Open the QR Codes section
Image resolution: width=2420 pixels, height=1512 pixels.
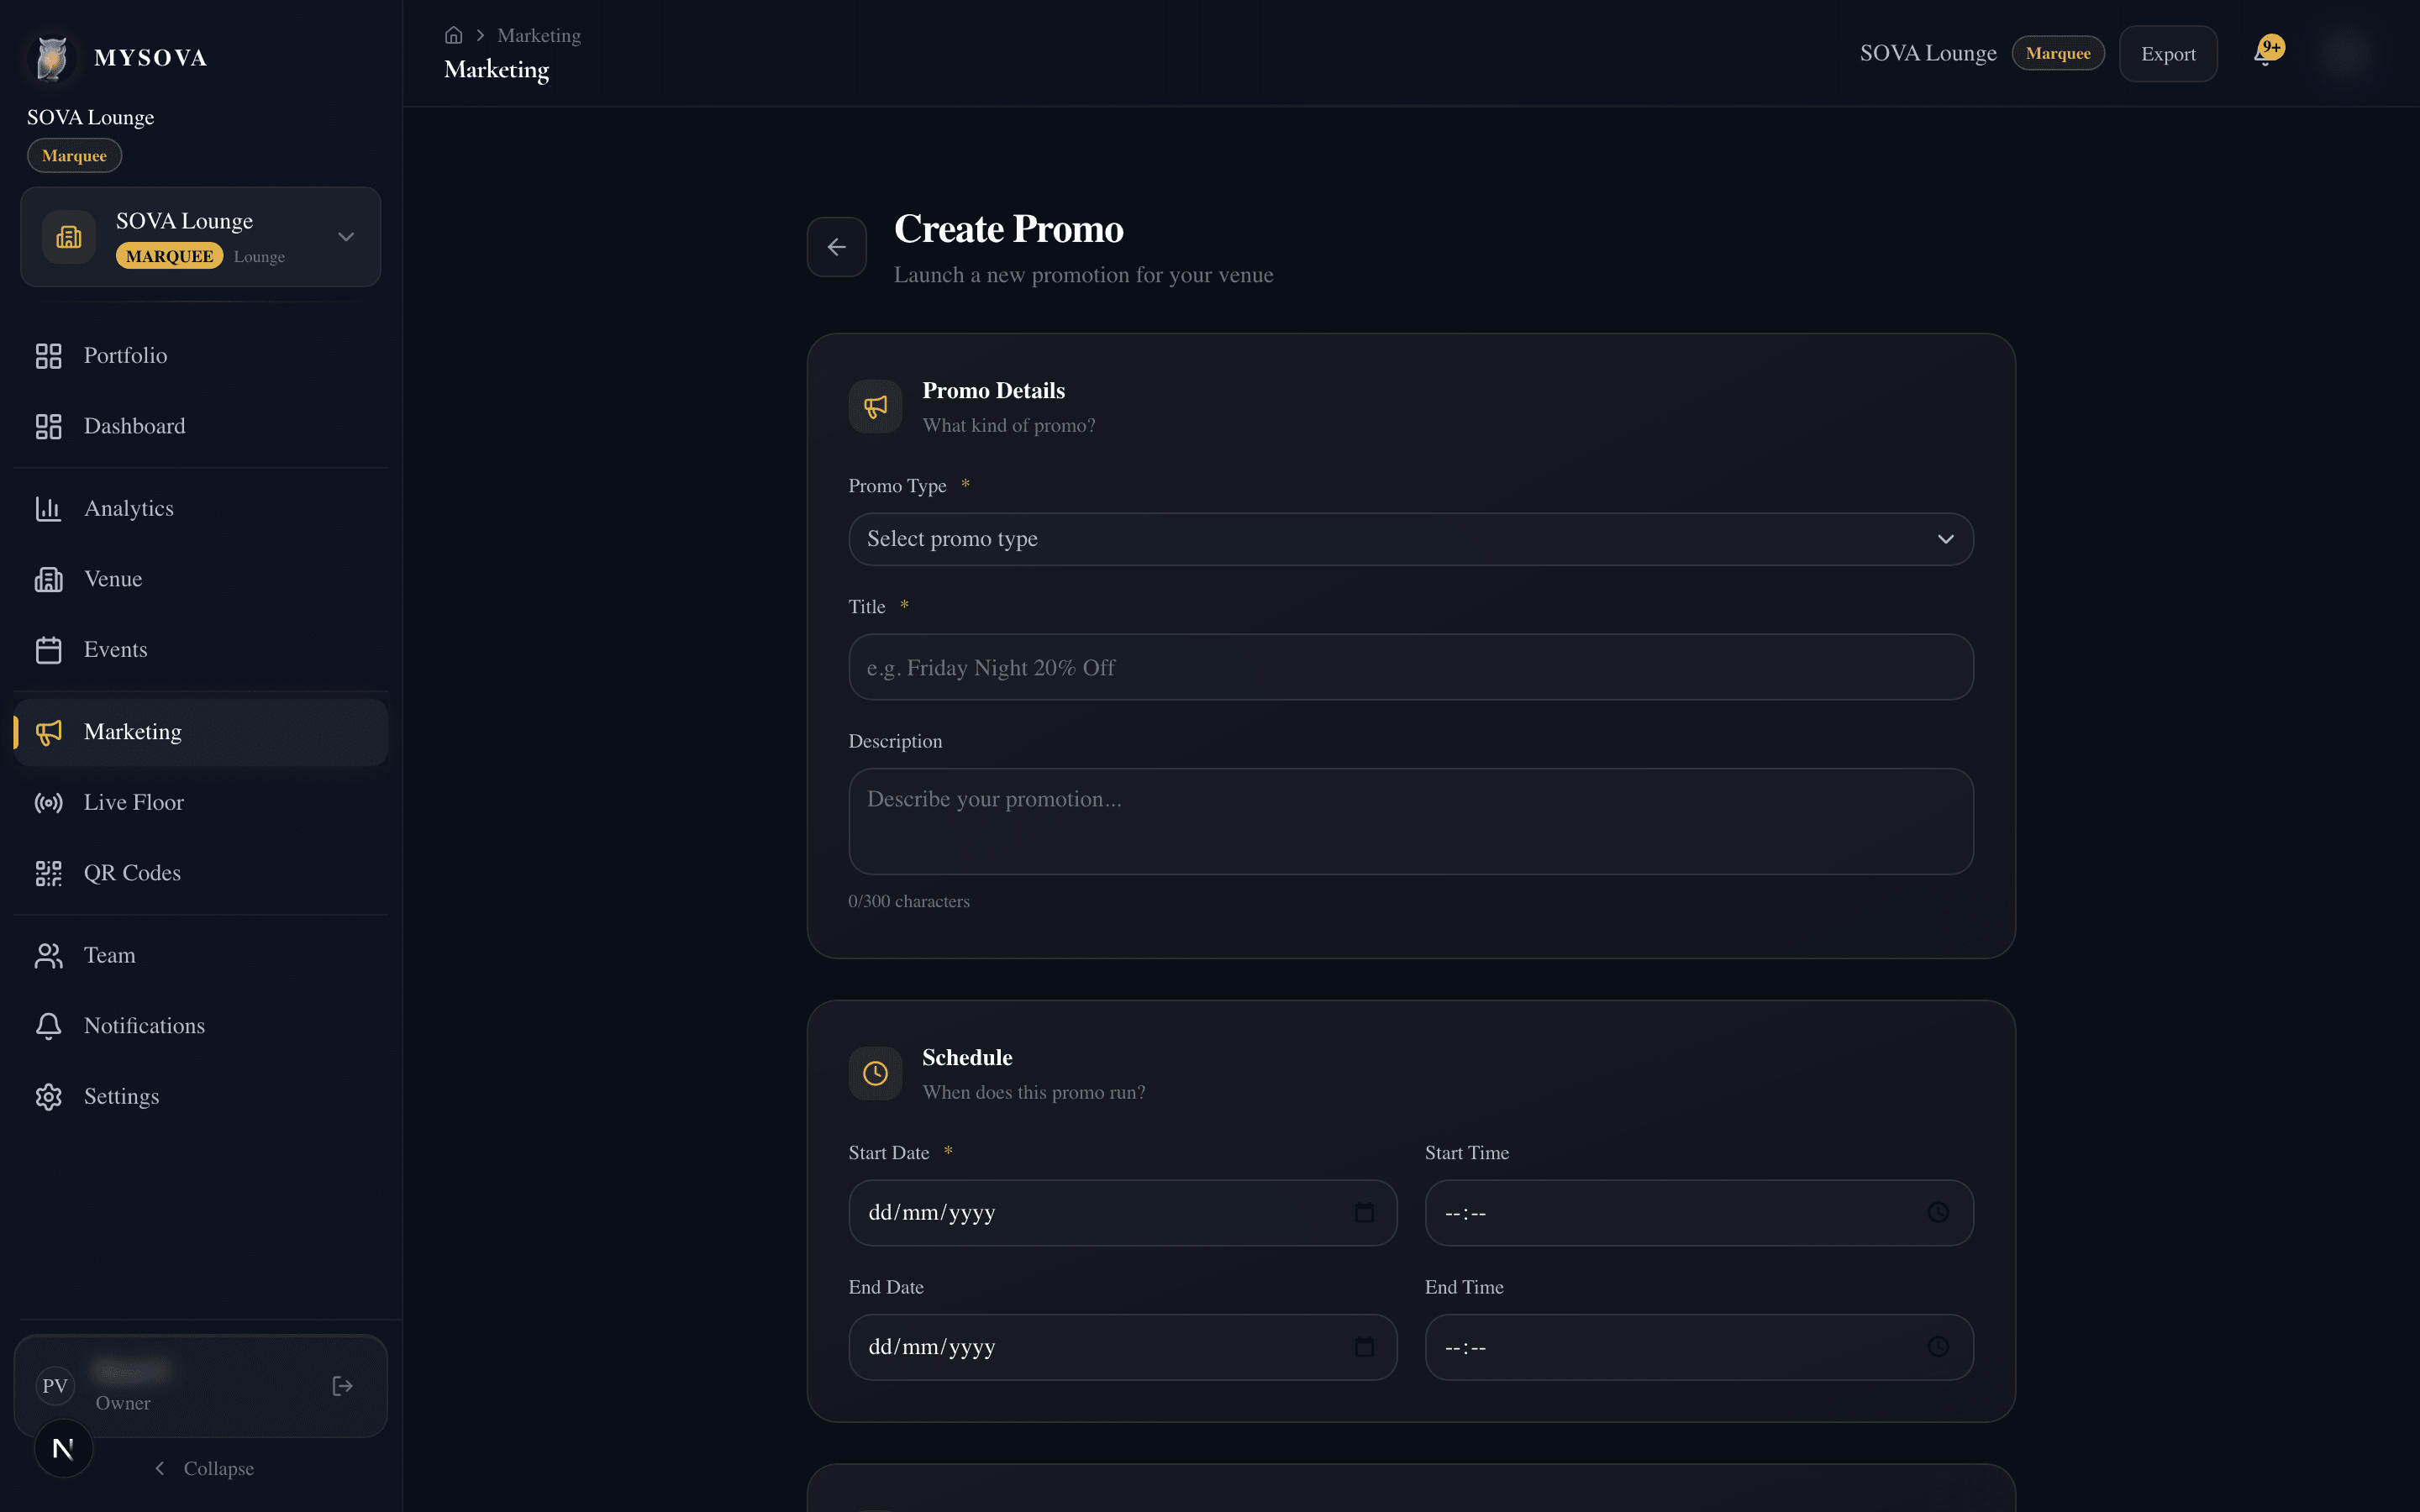133,872
